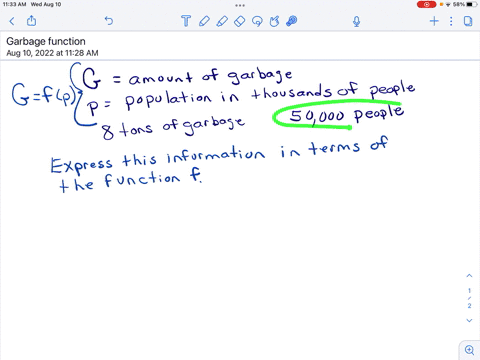Select the Eraser tool
Viewport: 480px width, 360px height.
(x=240, y=21)
